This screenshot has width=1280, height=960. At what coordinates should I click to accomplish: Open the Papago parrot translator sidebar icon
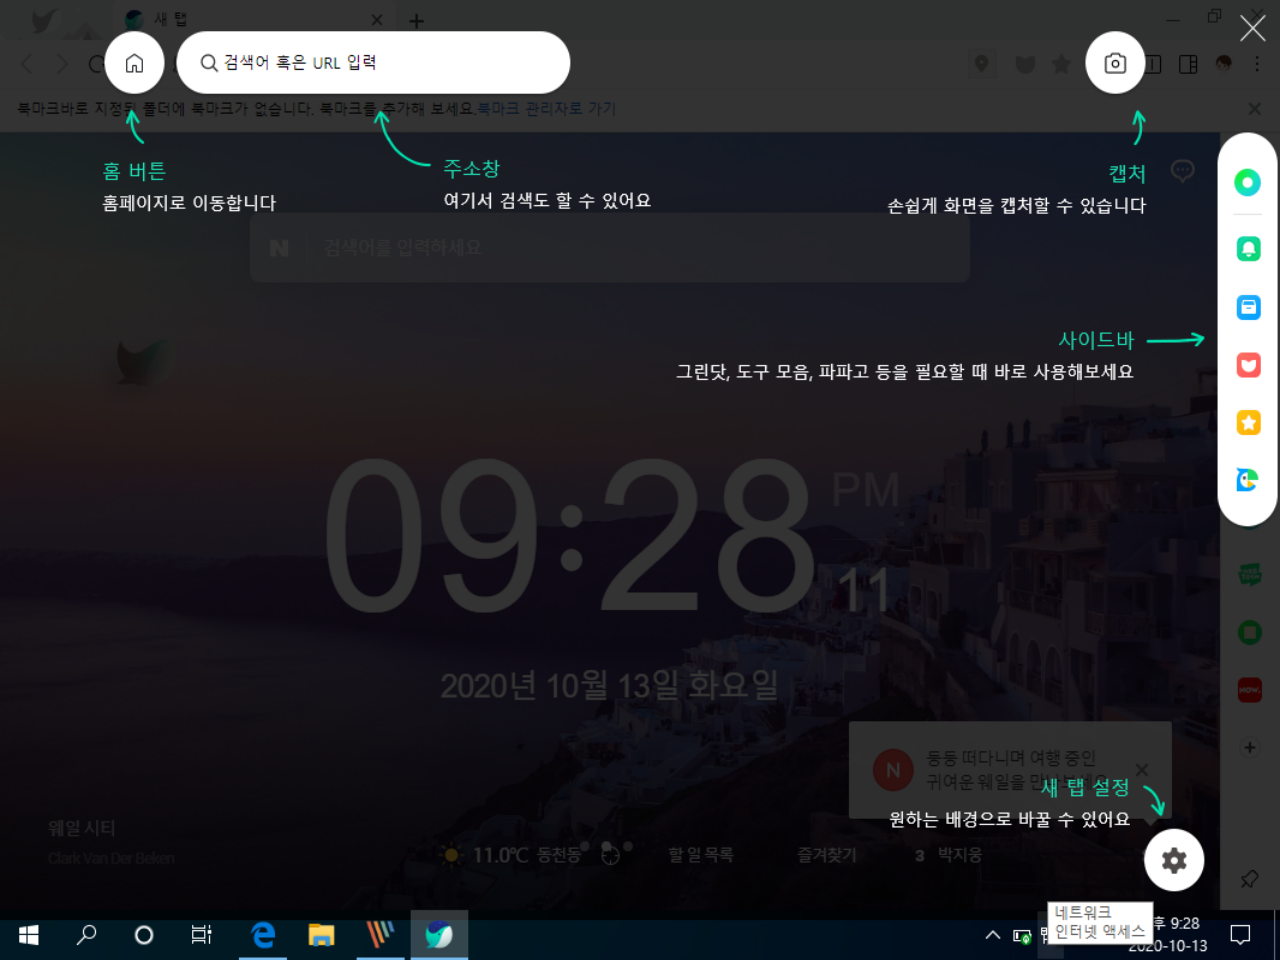[x=1247, y=480]
